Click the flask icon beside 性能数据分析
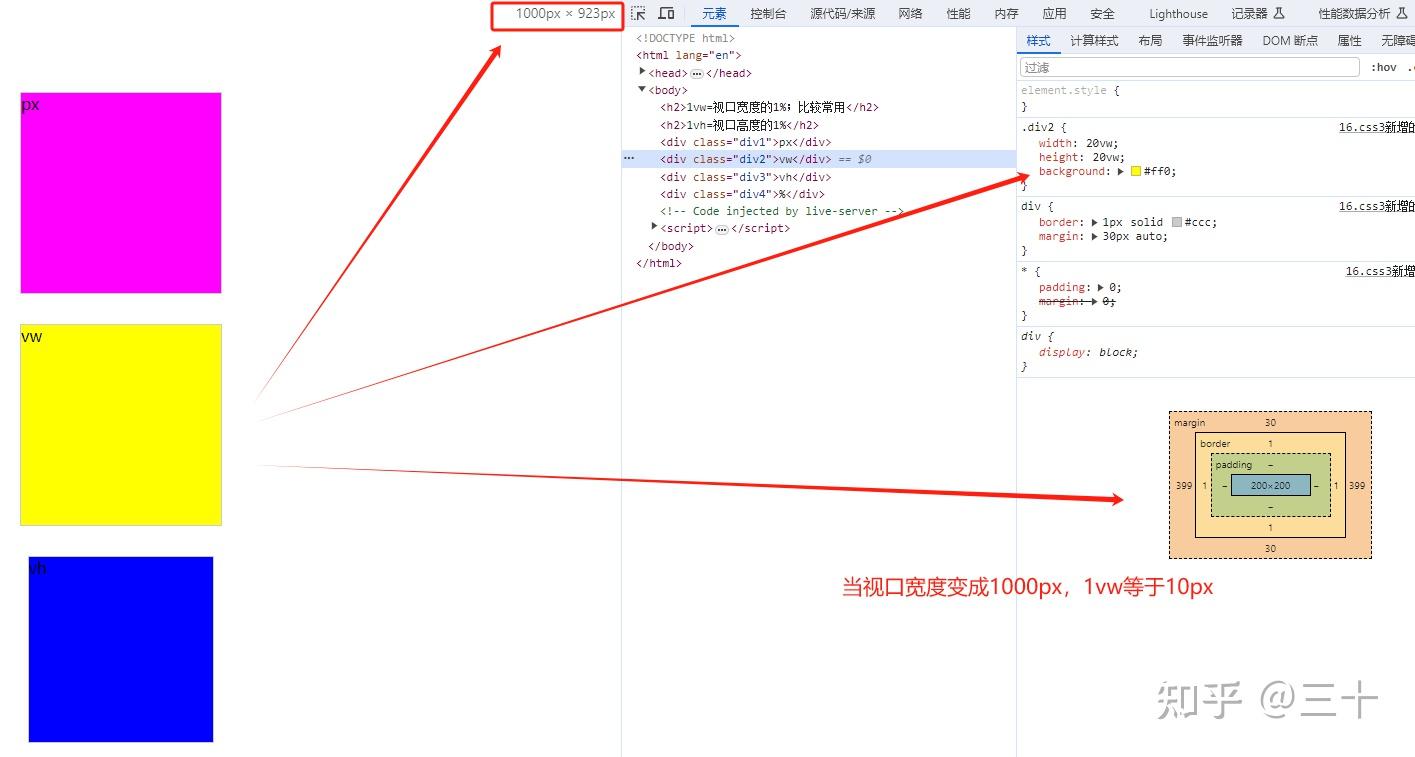1415x757 pixels. pos(1404,13)
